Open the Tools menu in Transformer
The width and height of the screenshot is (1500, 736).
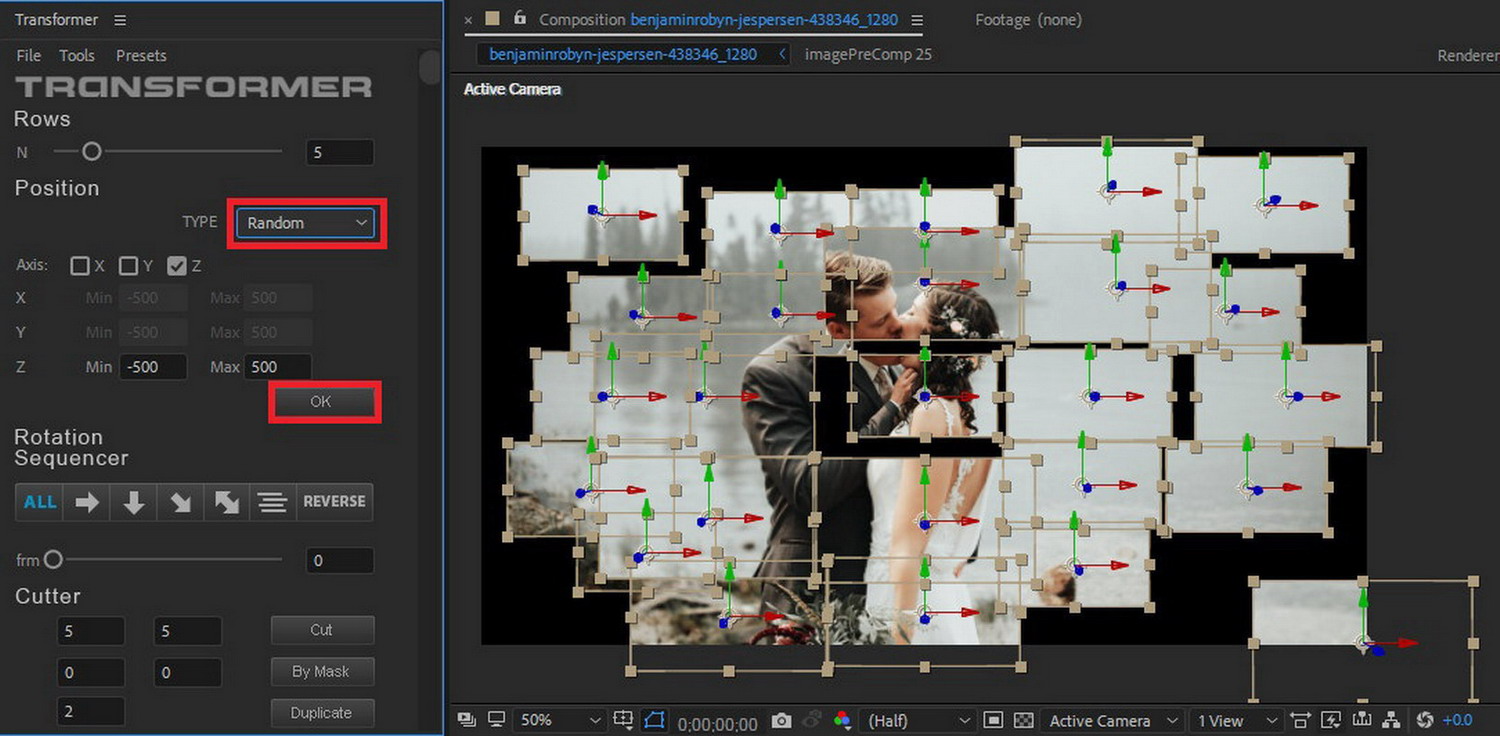tap(77, 56)
